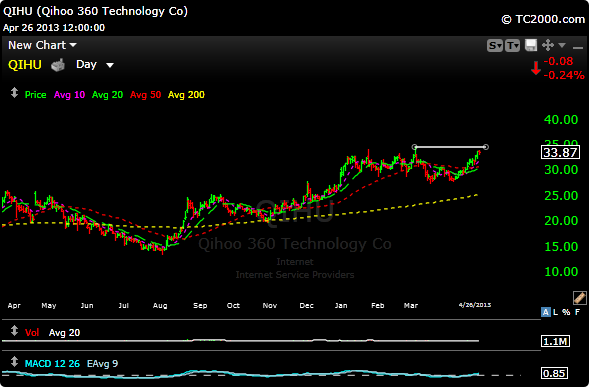Image resolution: width=589 pixels, height=387 pixels.
Task: Switch to arithmetic scale A
Action: click(546, 312)
